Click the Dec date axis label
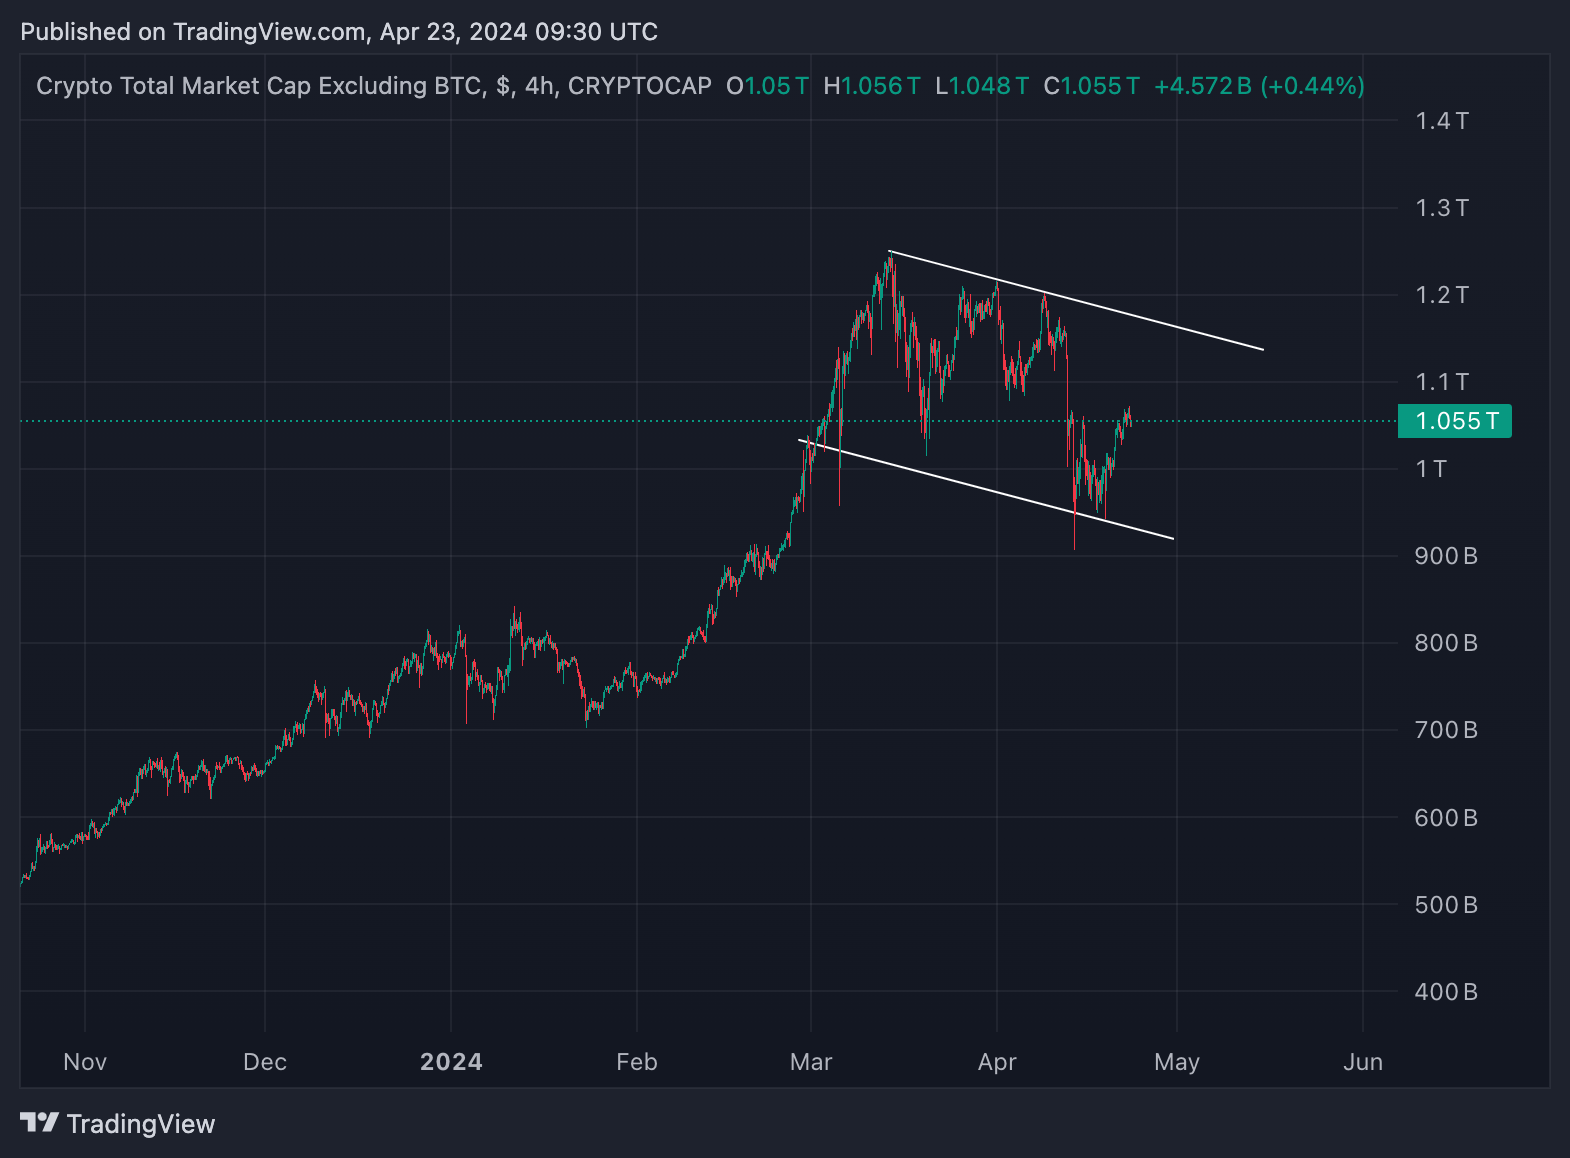 click(x=265, y=1062)
